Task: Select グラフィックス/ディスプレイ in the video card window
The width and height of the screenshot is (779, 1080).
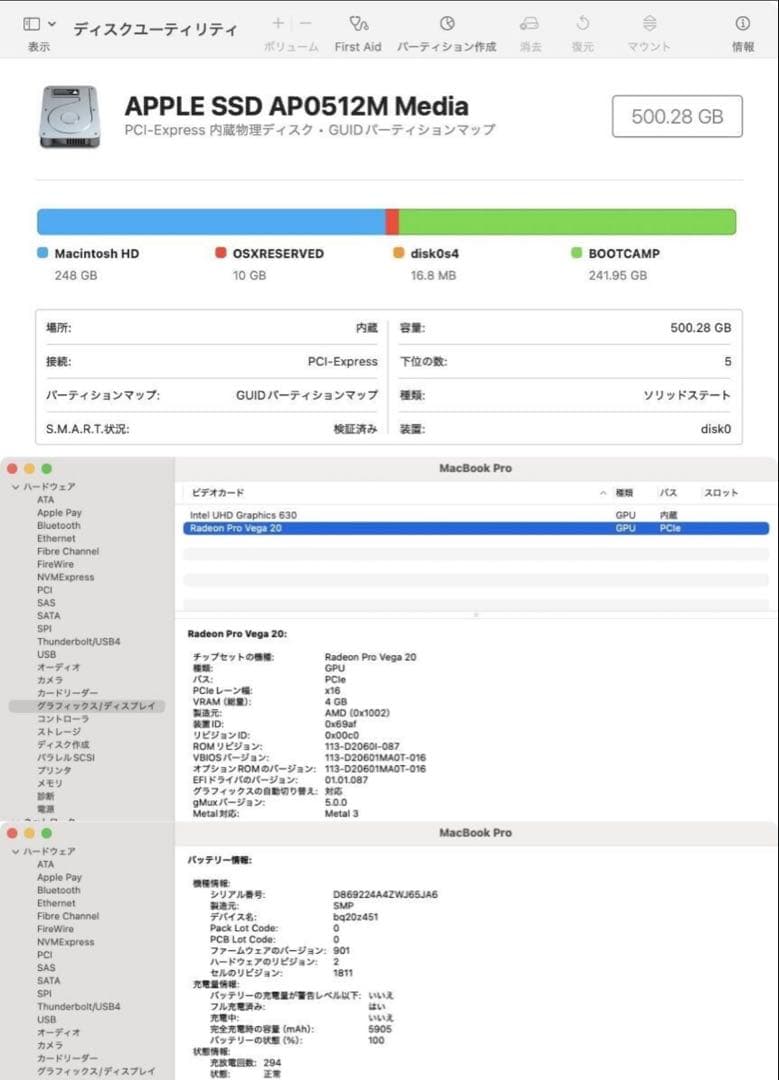Action: [x=87, y=706]
